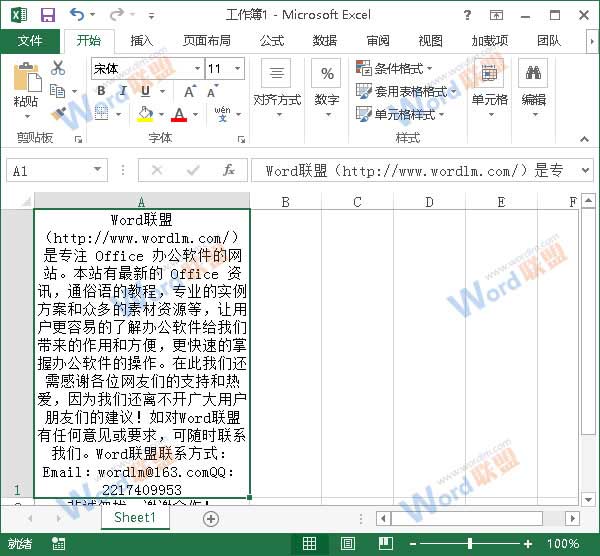Open the underline style dropdown arrow
Screen dimensions: 600x556
163,91
